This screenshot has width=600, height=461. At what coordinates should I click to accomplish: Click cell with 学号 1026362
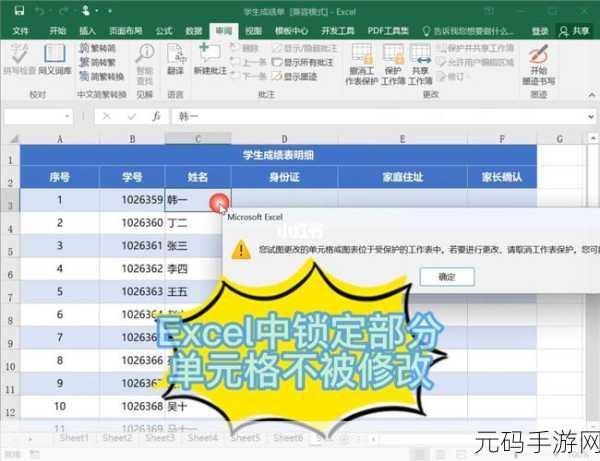click(x=132, y=269)
